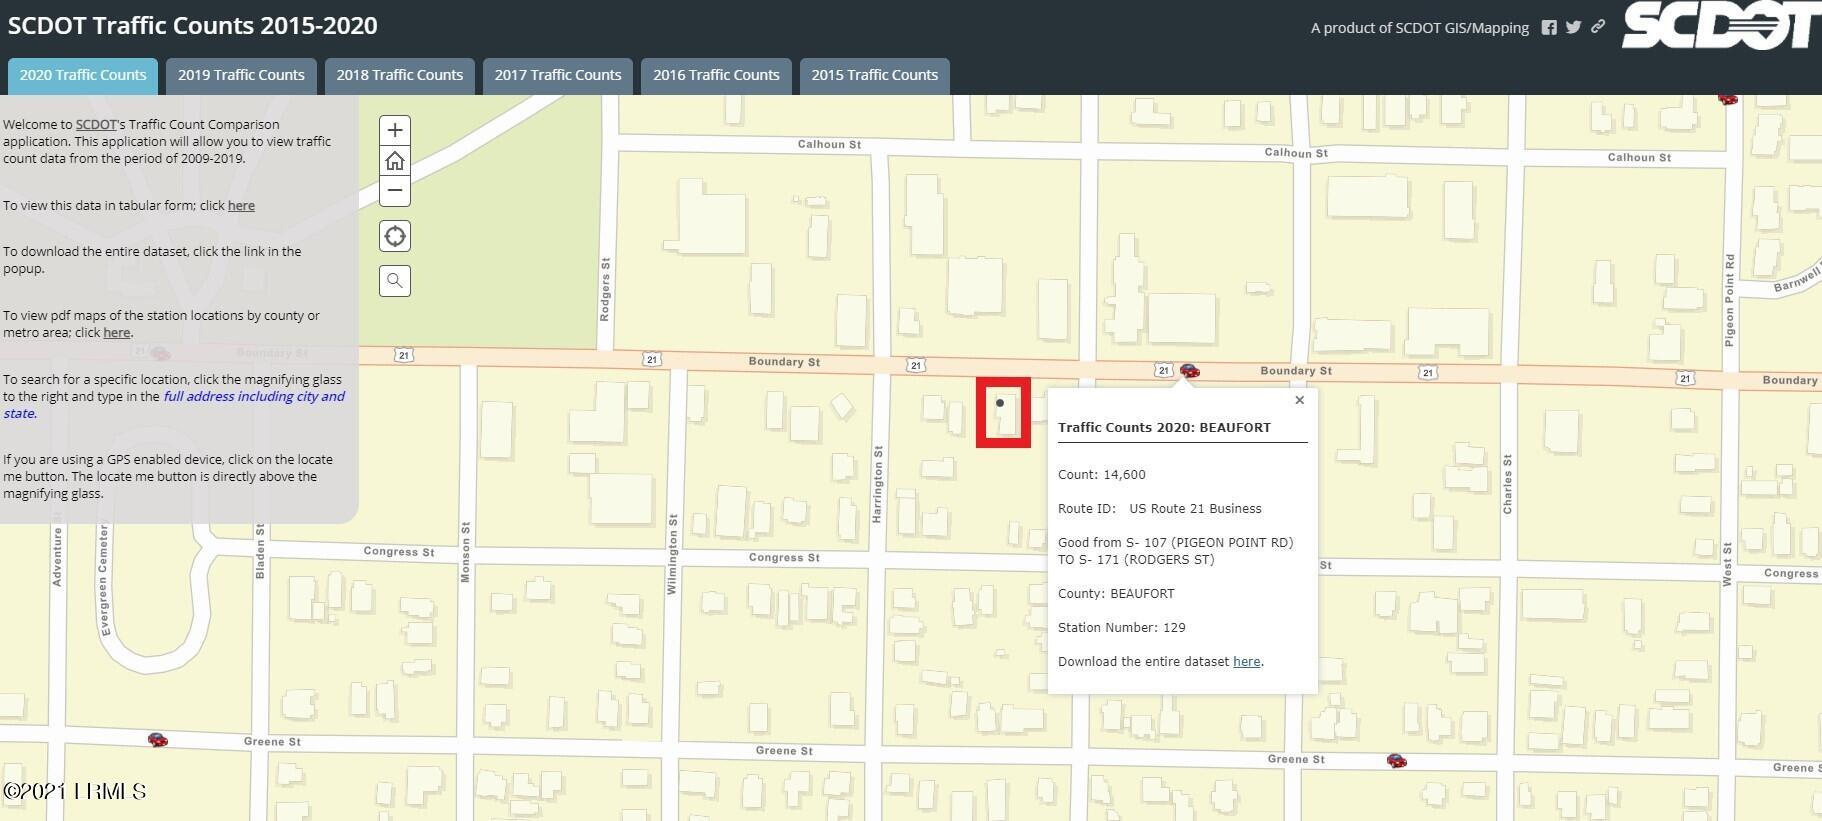Screen dimensions: 1822x821
Task: Follow the SCDOT link in the welcome text
Action: 97,125
